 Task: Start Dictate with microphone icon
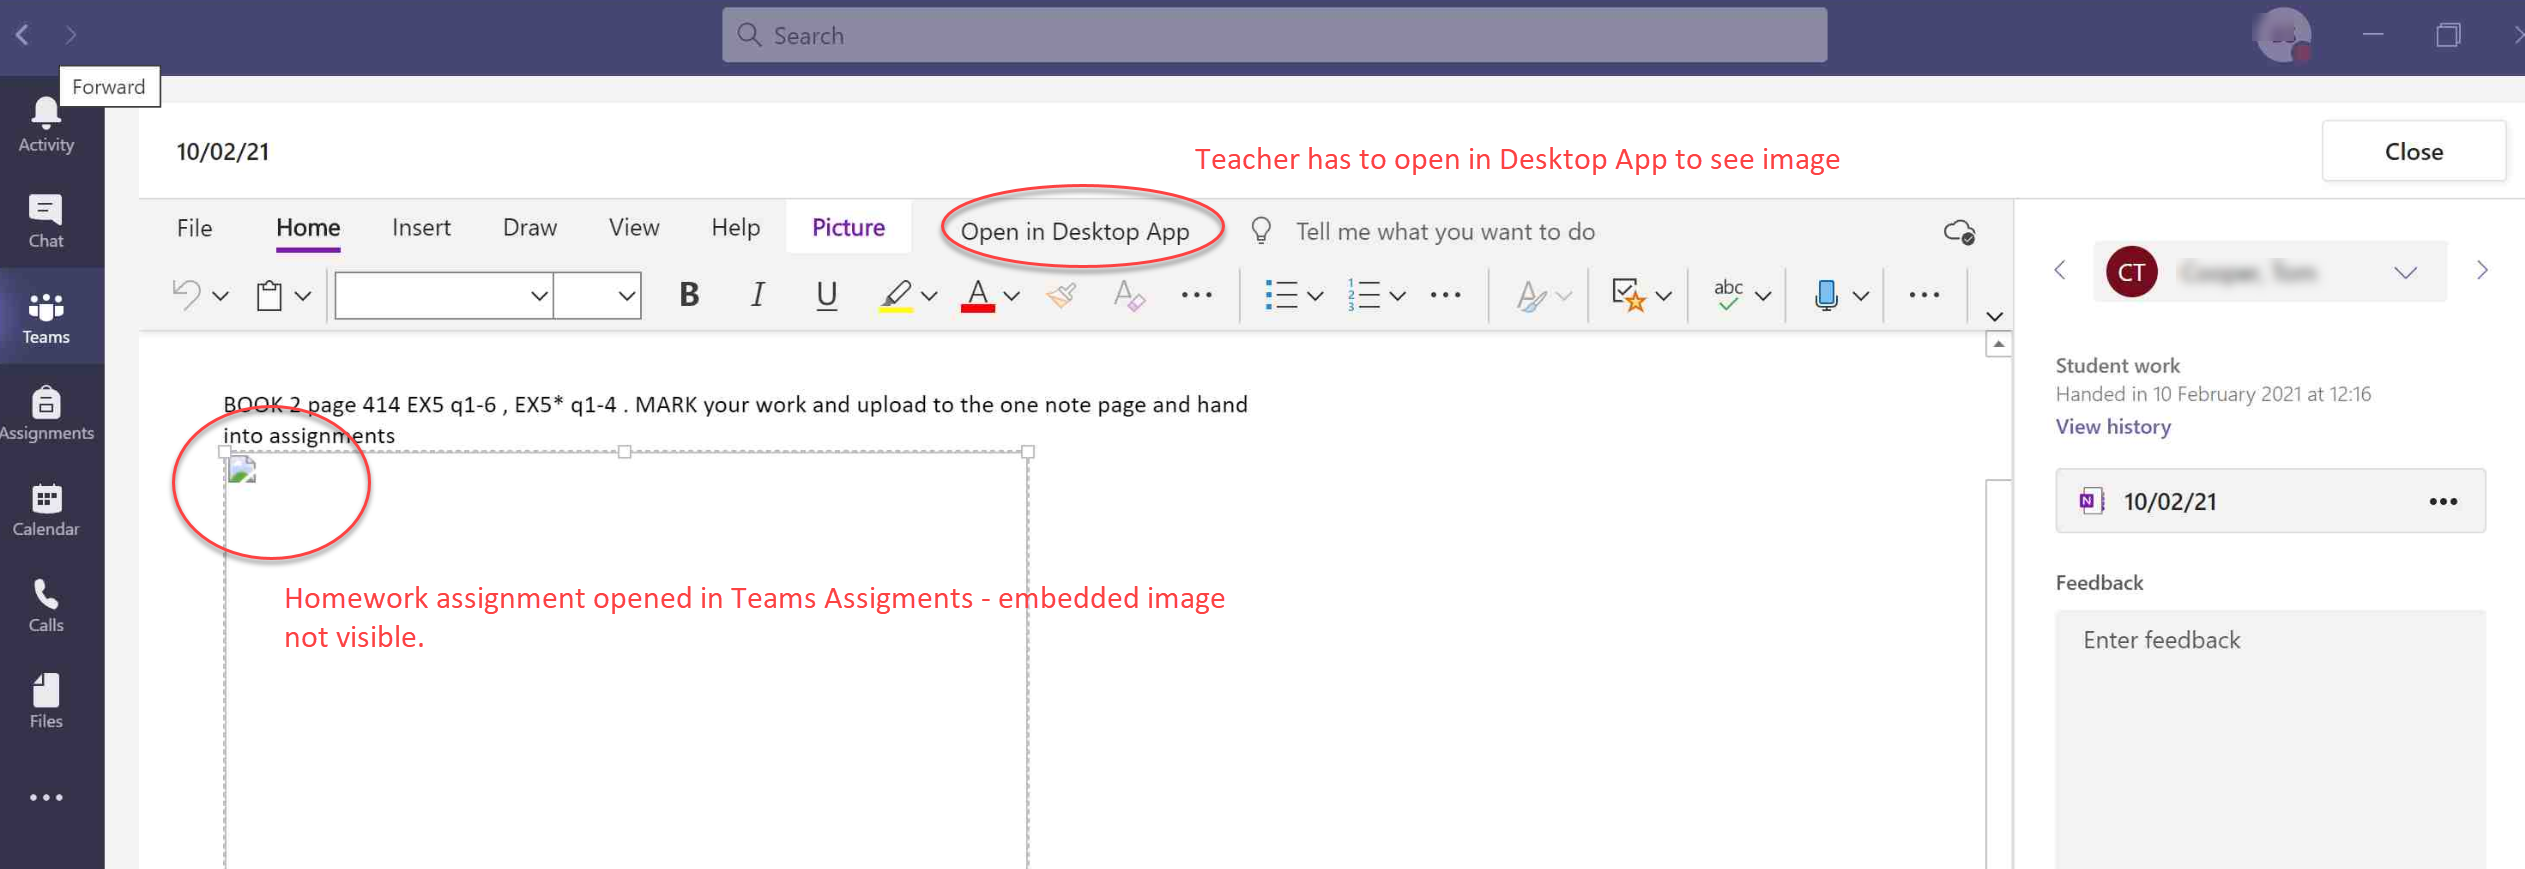click(x=1826, y=295)
